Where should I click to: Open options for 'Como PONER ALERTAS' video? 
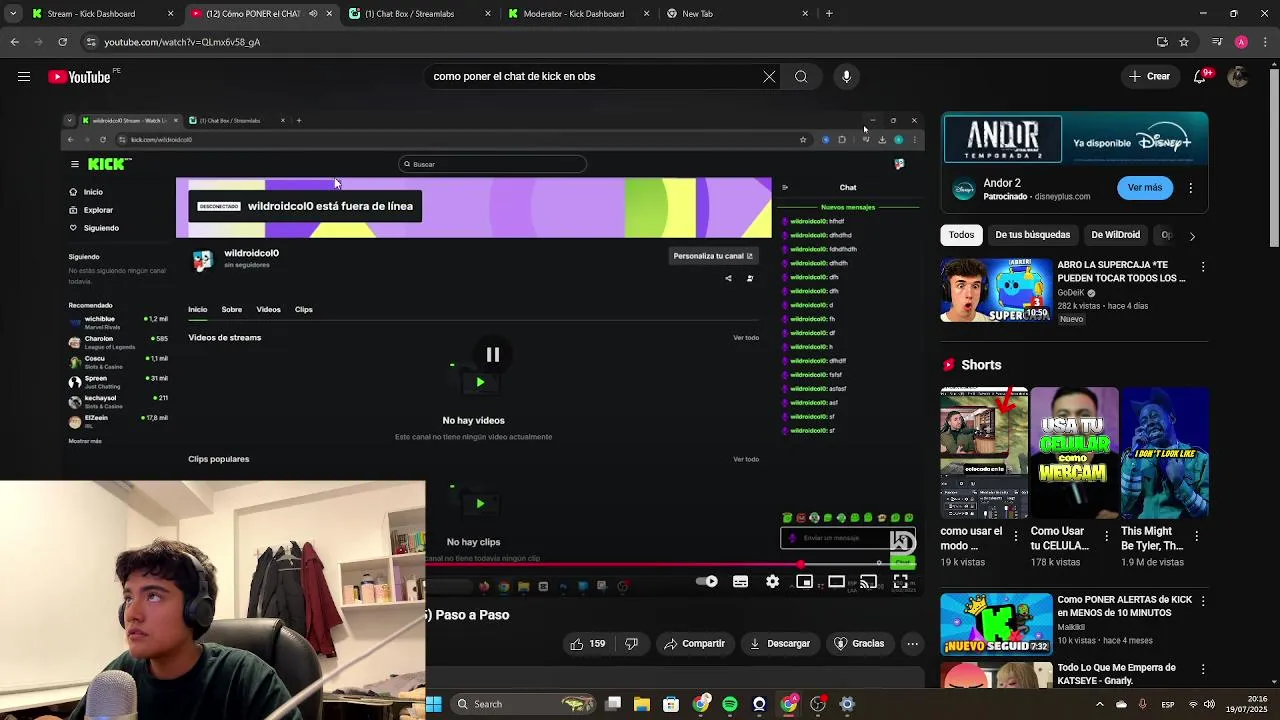pos(1203,601)
